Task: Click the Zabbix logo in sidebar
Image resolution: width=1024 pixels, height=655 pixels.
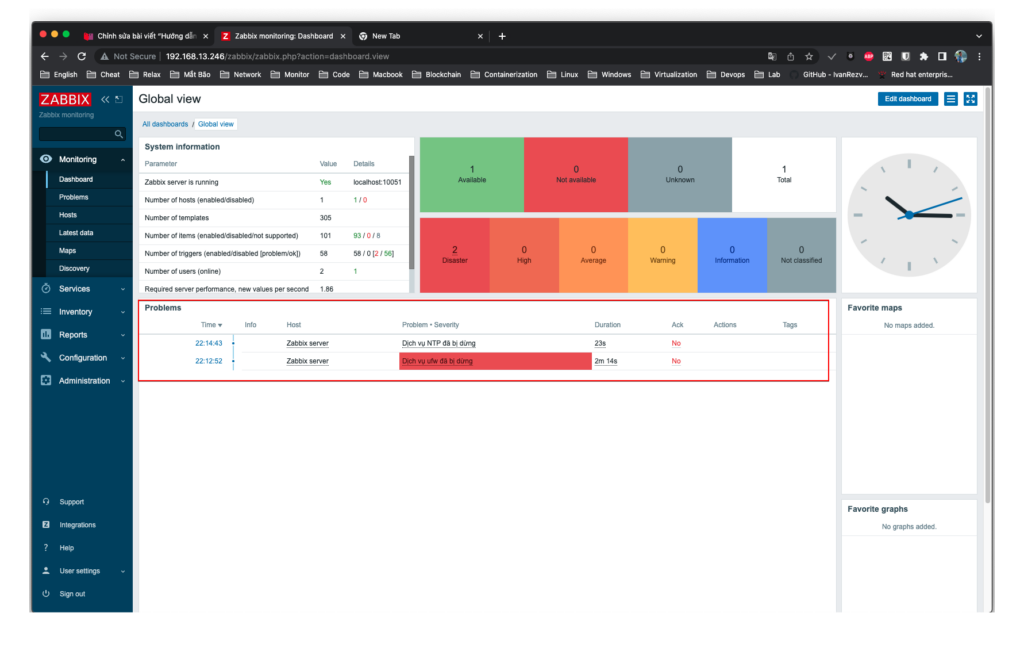Action: (x=65, y=99)
